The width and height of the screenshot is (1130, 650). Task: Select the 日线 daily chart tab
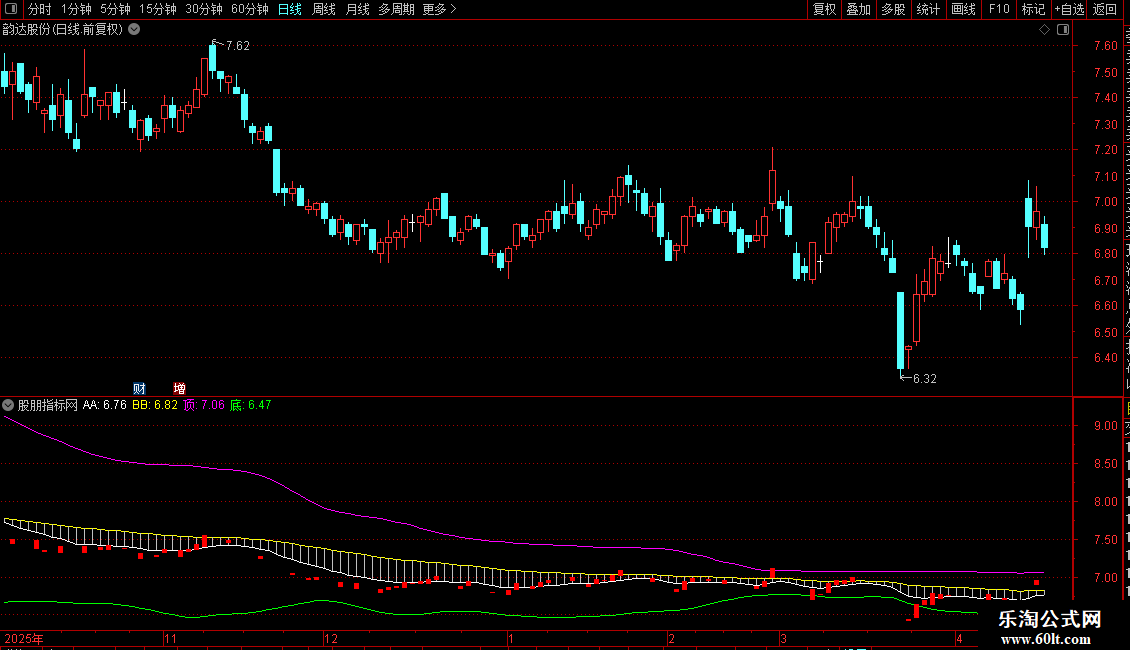290,9
